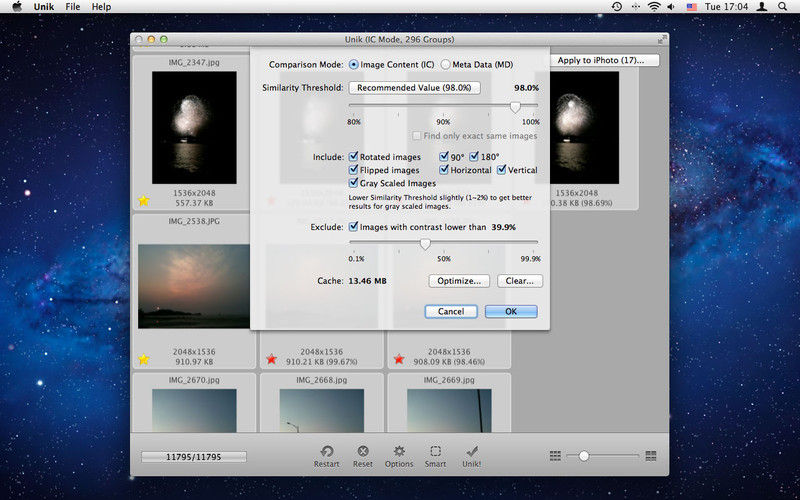Toggle the Horizontal checkbox
The height and width of the screenshot is (500, 800).
444,169
